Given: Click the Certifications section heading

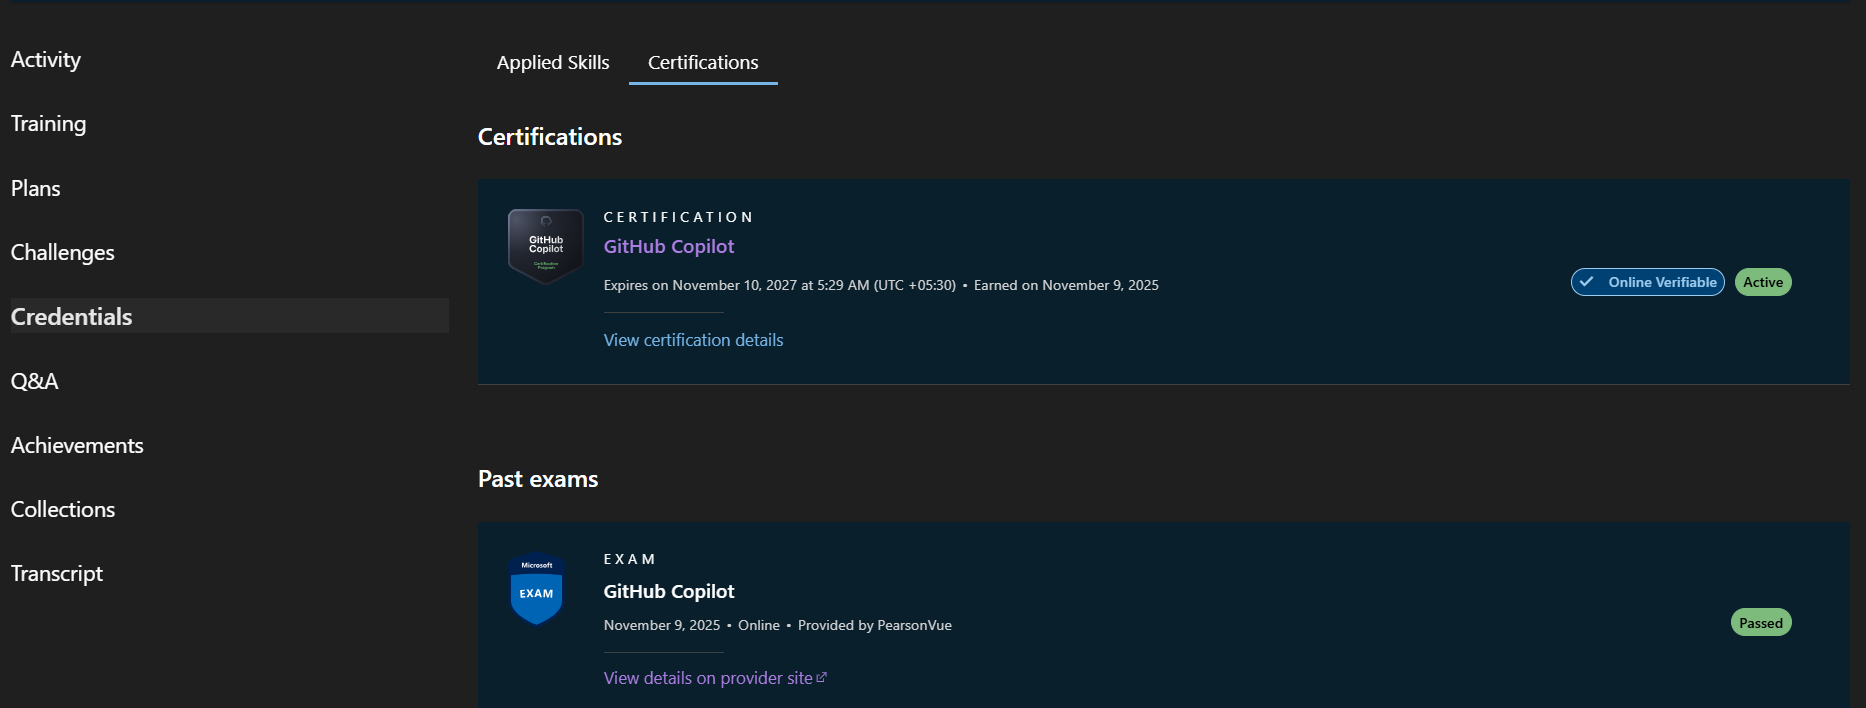Looking at the screenshot, I should (x=550, y=137).
